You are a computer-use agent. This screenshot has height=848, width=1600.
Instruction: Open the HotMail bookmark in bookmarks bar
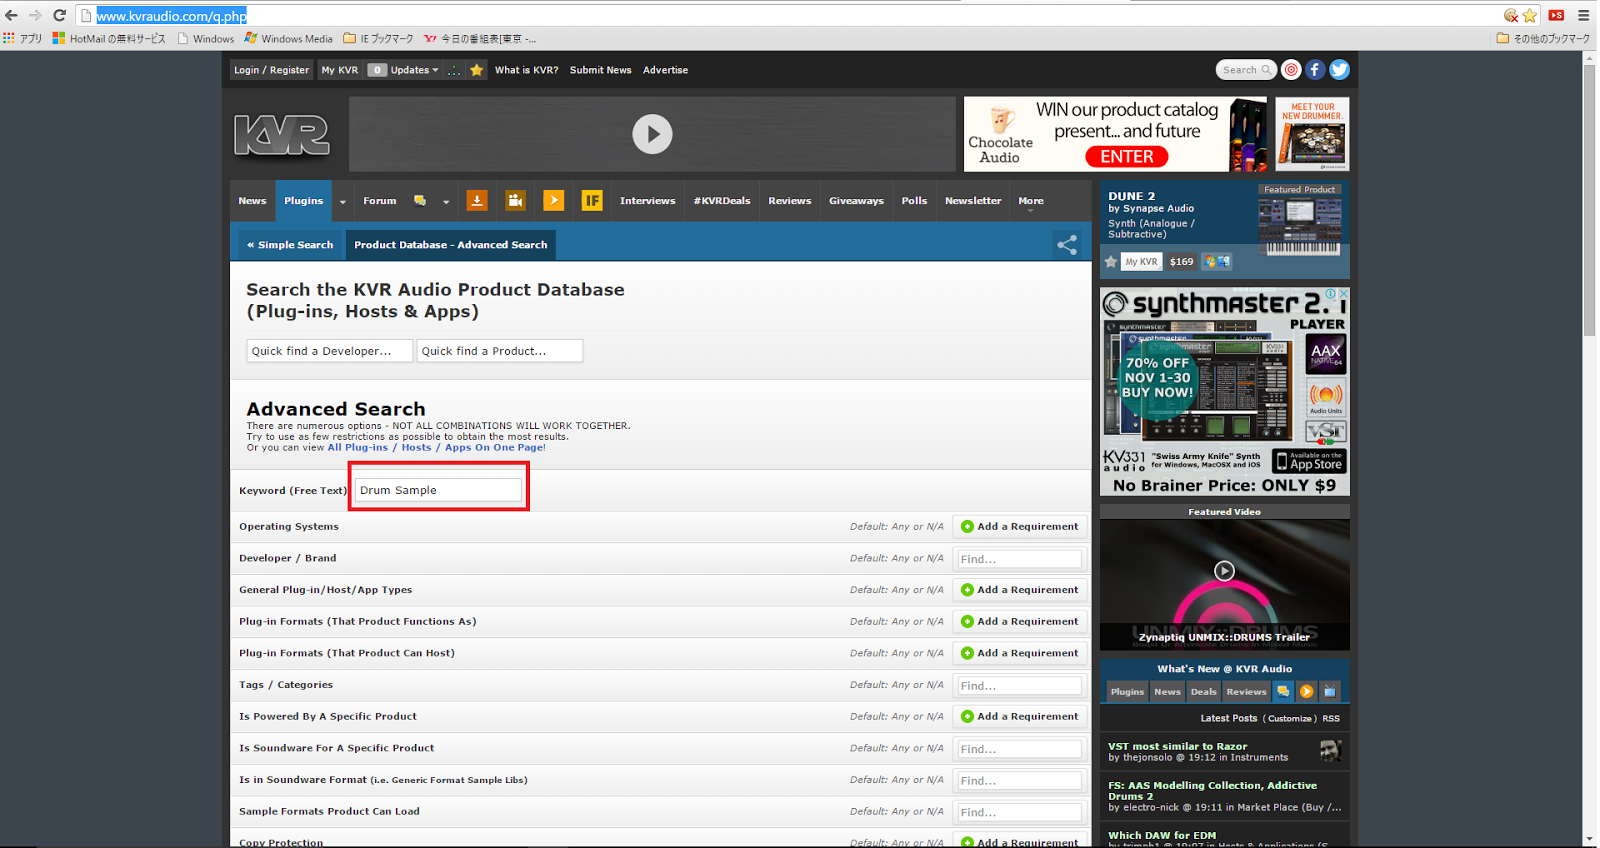109,39
